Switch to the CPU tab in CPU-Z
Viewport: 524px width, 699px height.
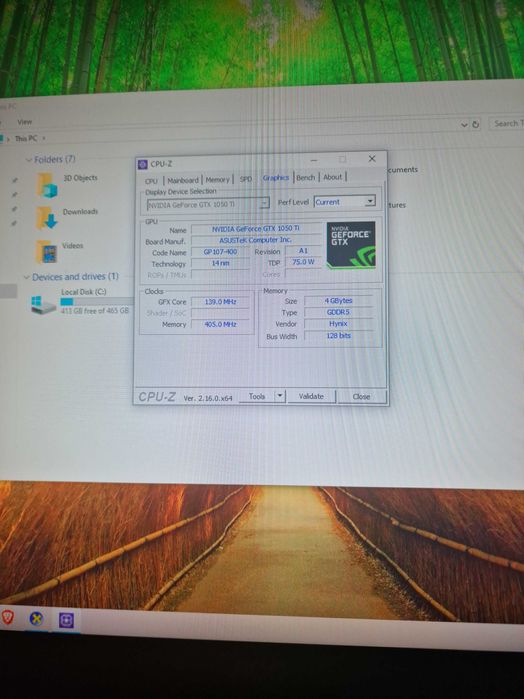(x=151, y=181)
